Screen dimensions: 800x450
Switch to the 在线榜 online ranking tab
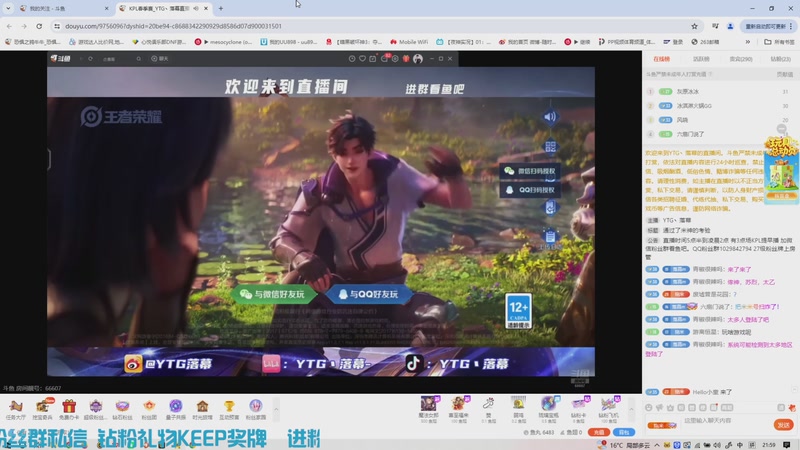pos(662,59)
